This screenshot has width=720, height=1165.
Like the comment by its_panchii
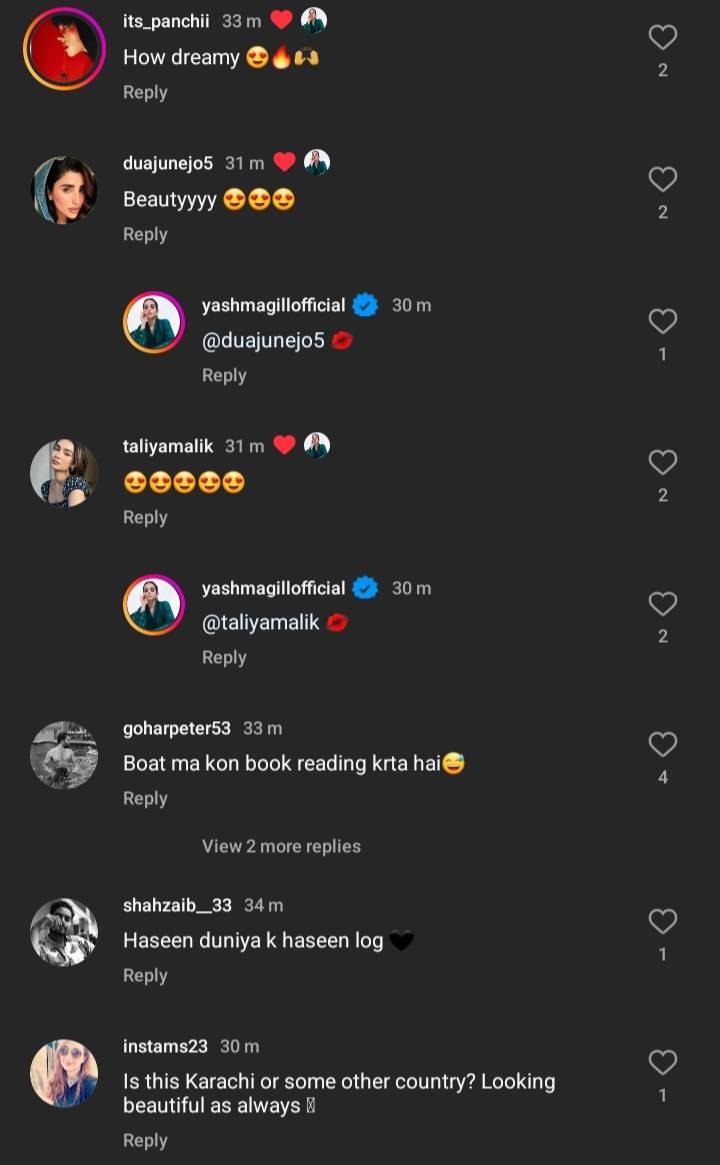click(662, 38)
